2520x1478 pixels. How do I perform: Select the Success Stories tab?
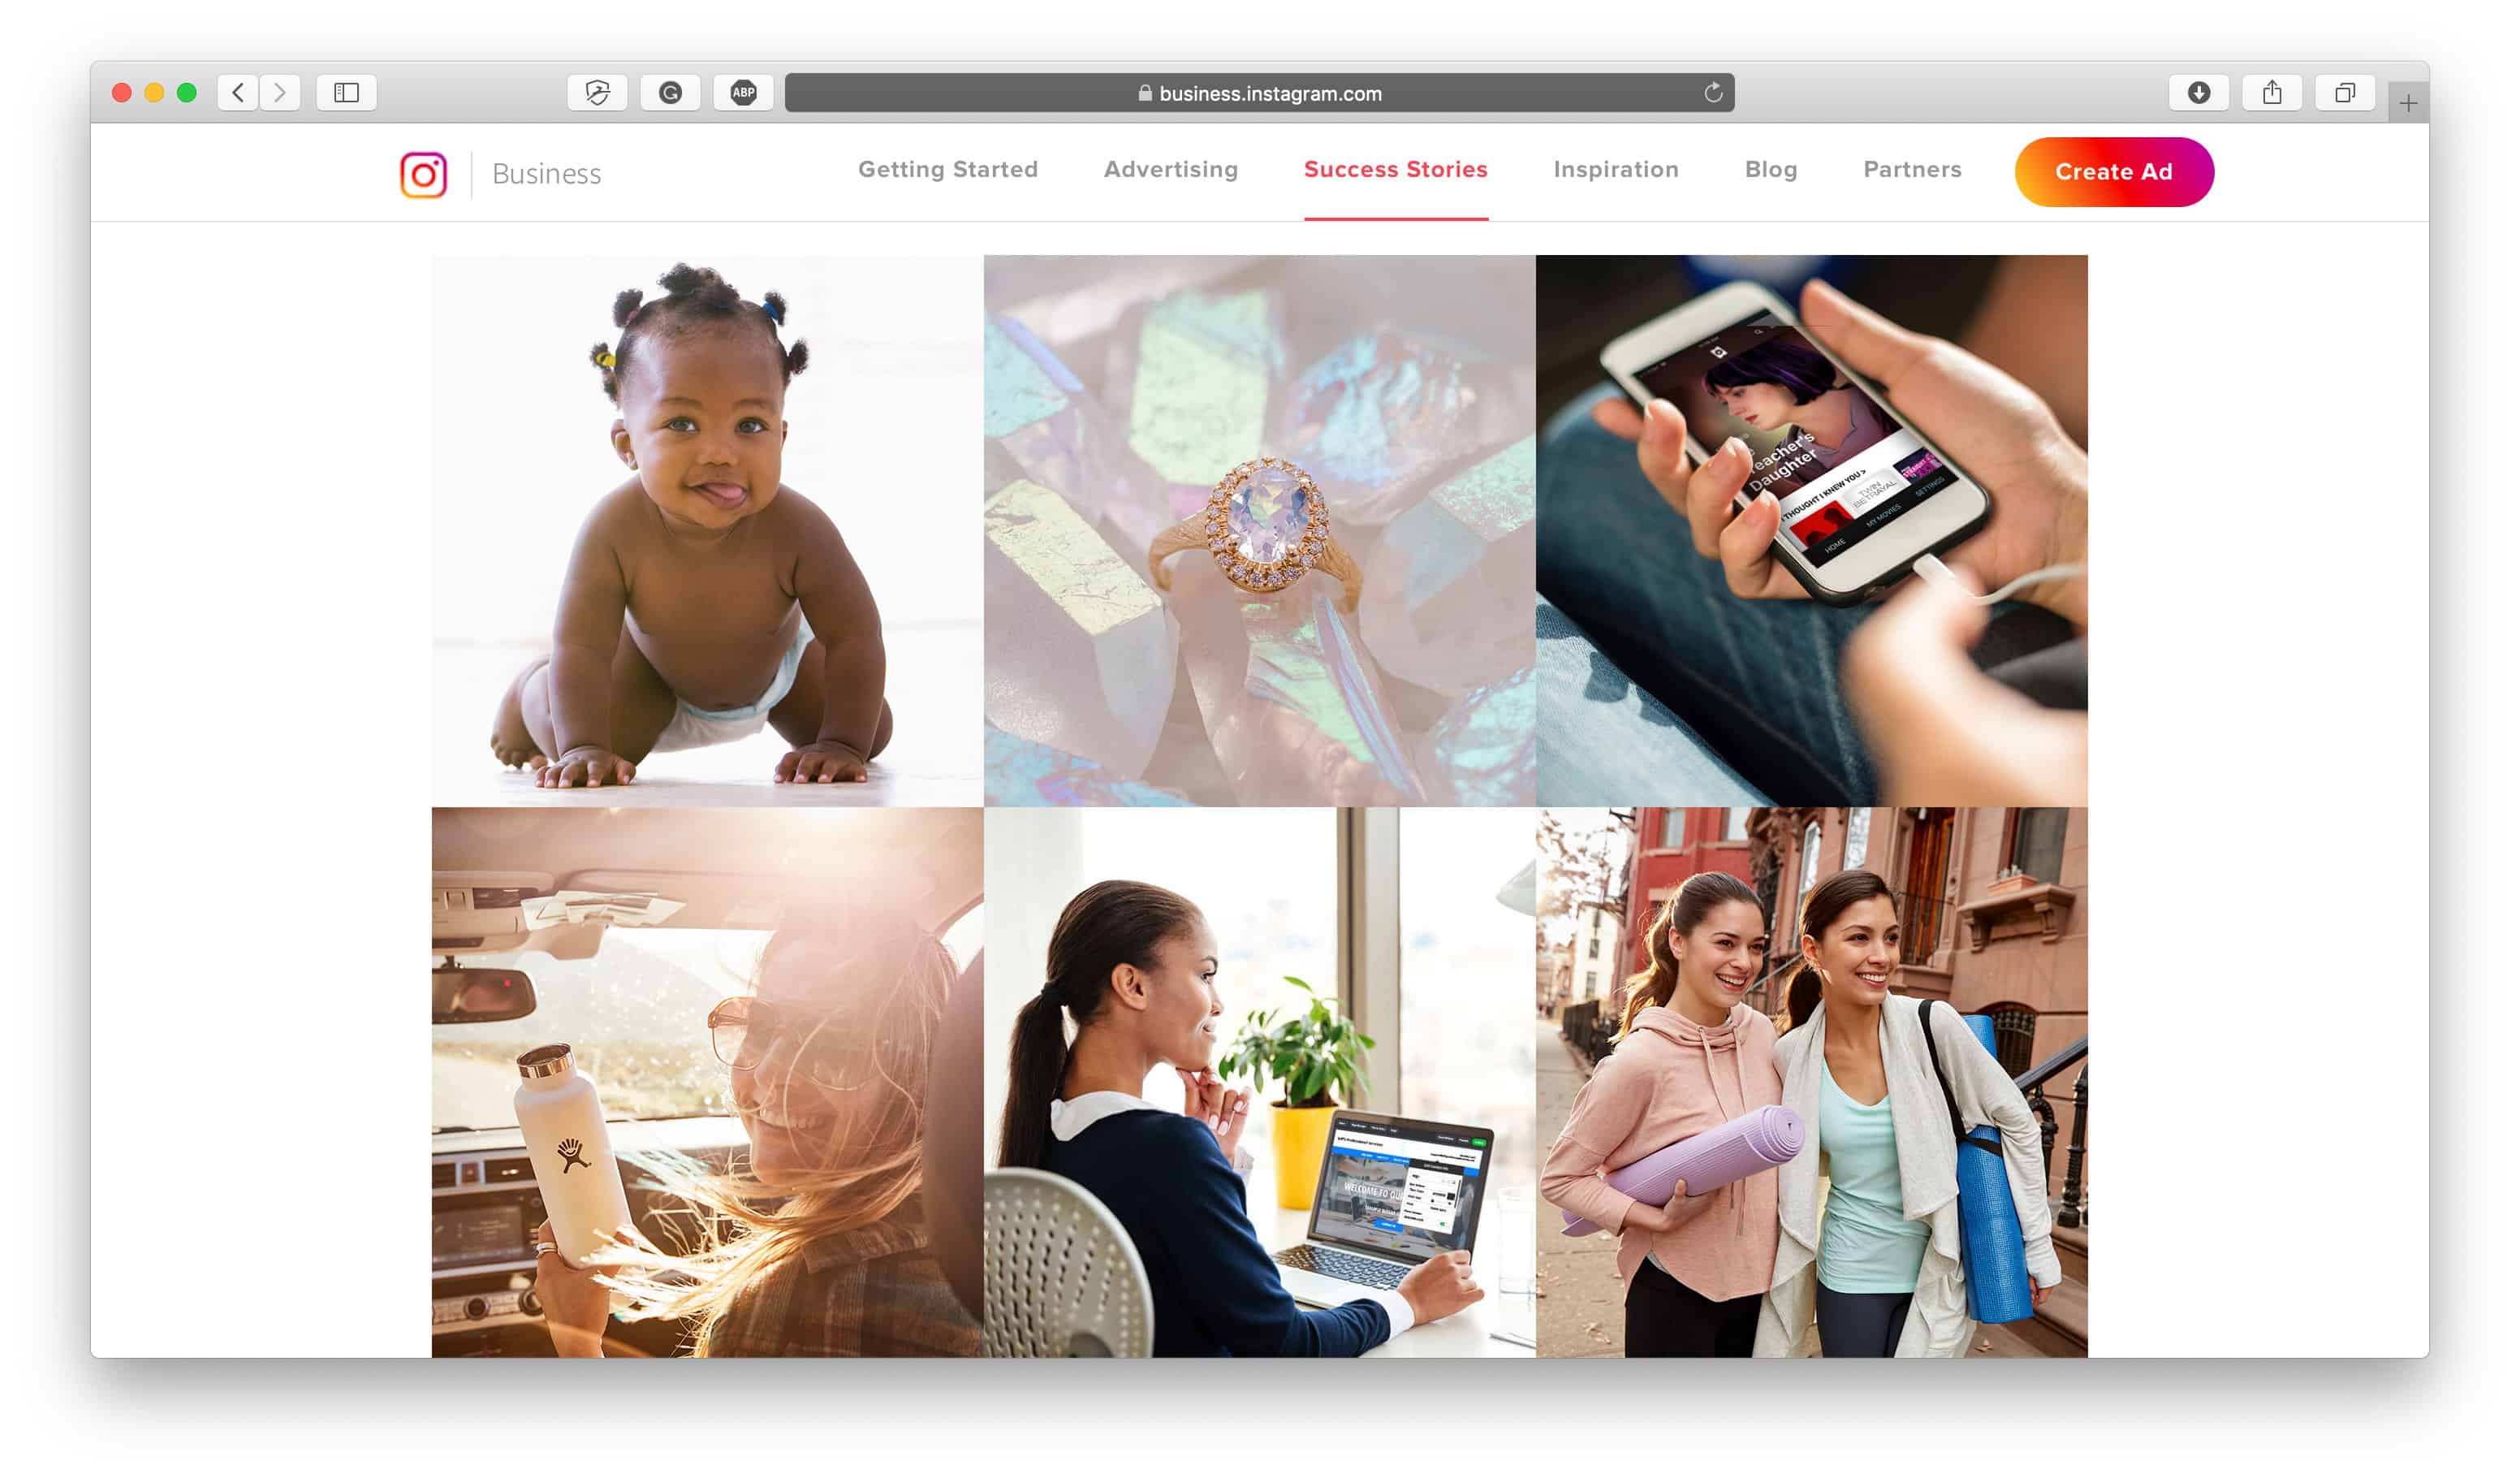1396,171
